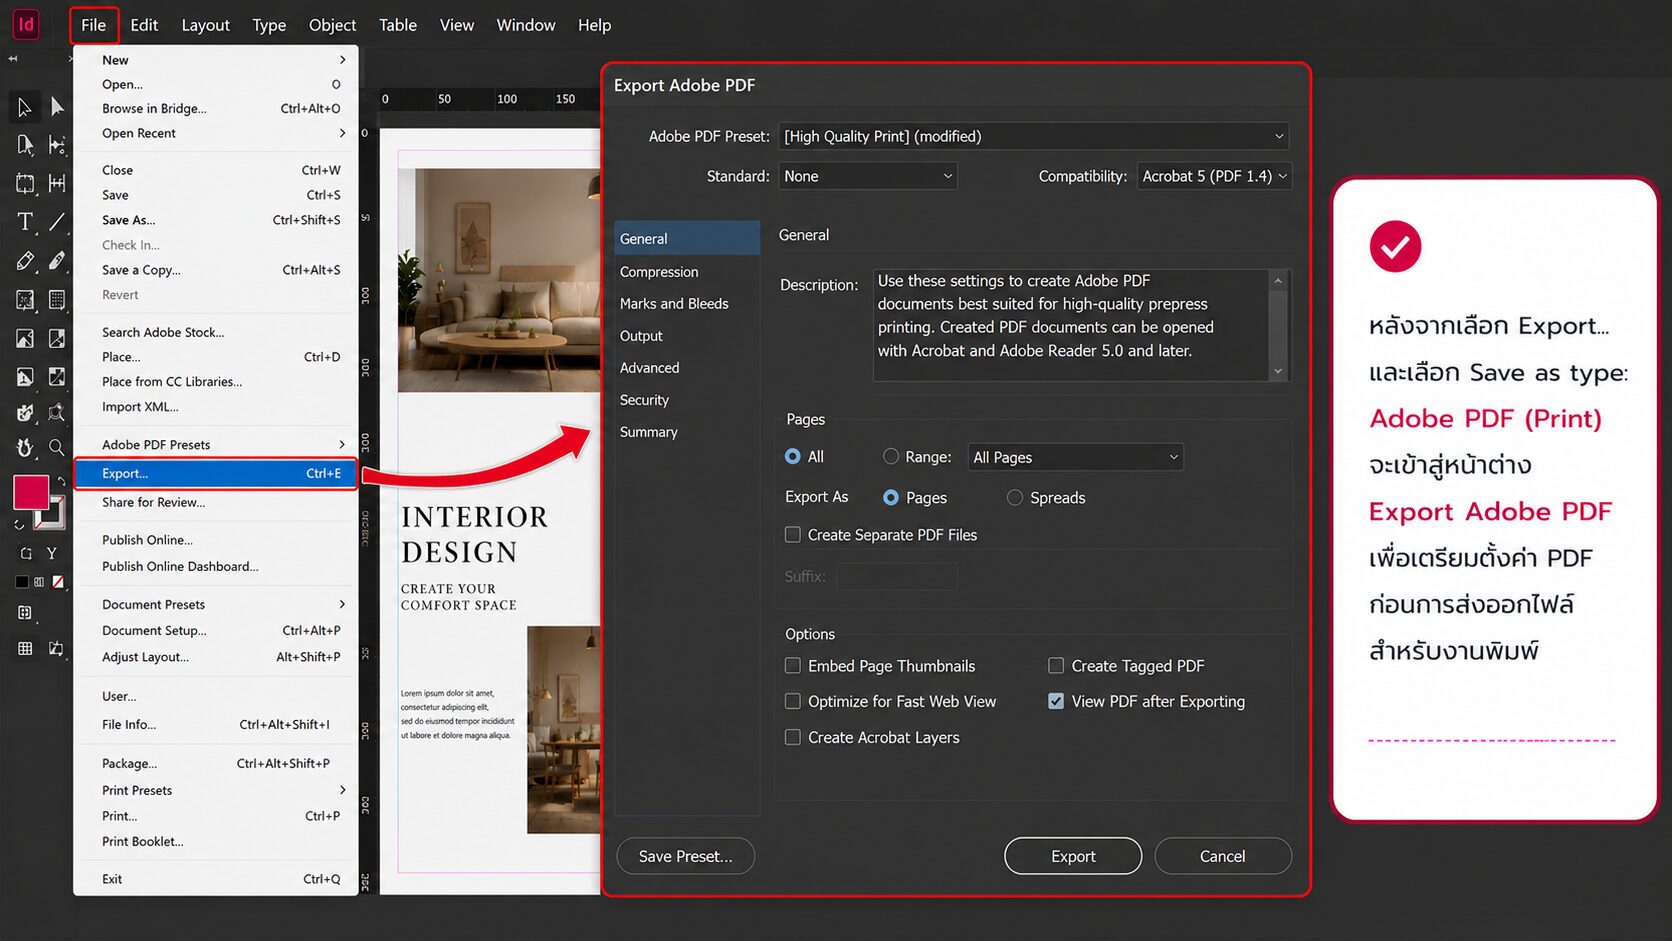
Task: Select the Line tool
Action: (57, 222)
